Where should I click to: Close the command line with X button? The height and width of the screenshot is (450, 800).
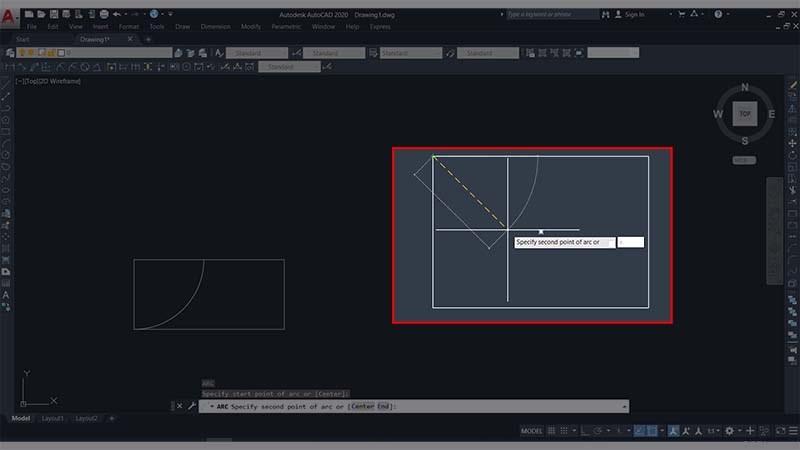(179, 406)
